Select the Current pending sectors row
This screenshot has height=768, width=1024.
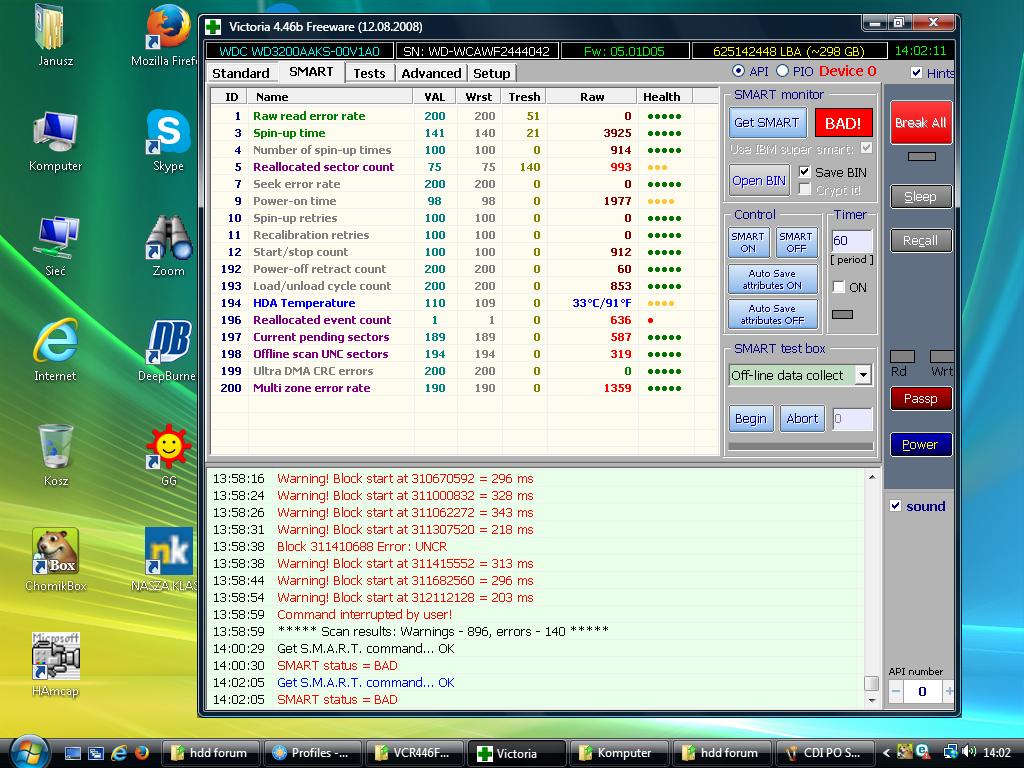[464, 337]
